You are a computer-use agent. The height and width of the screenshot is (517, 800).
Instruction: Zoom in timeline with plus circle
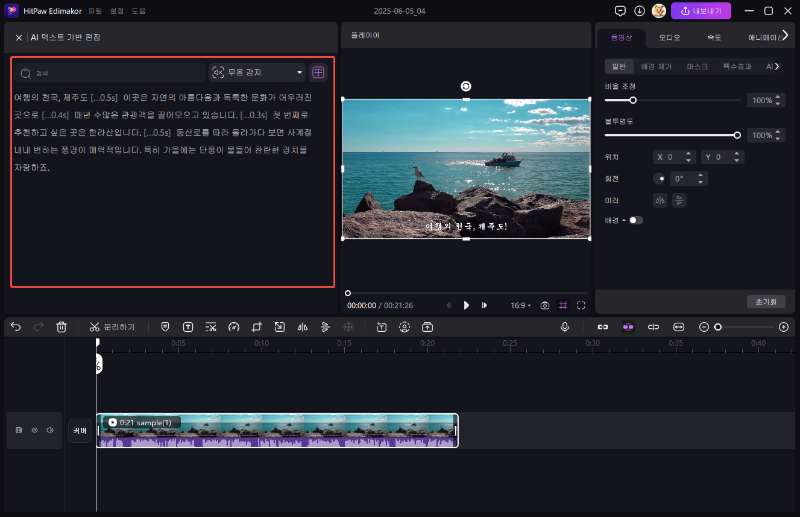click(784, 327)
